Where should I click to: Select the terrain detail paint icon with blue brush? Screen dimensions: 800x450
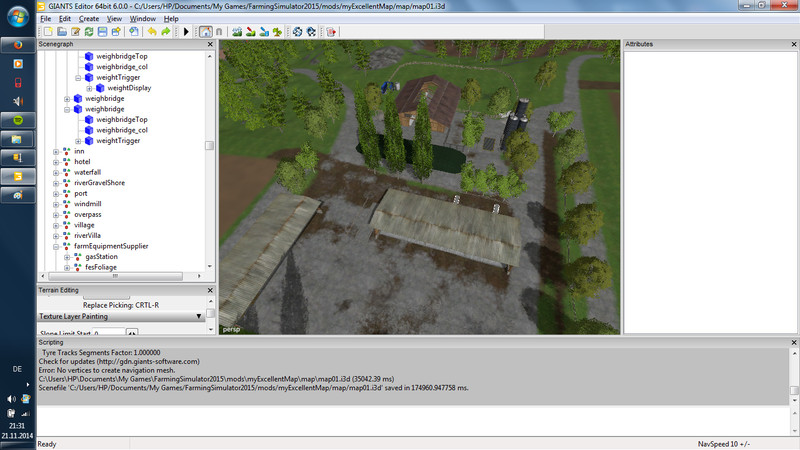pos(264,32)
